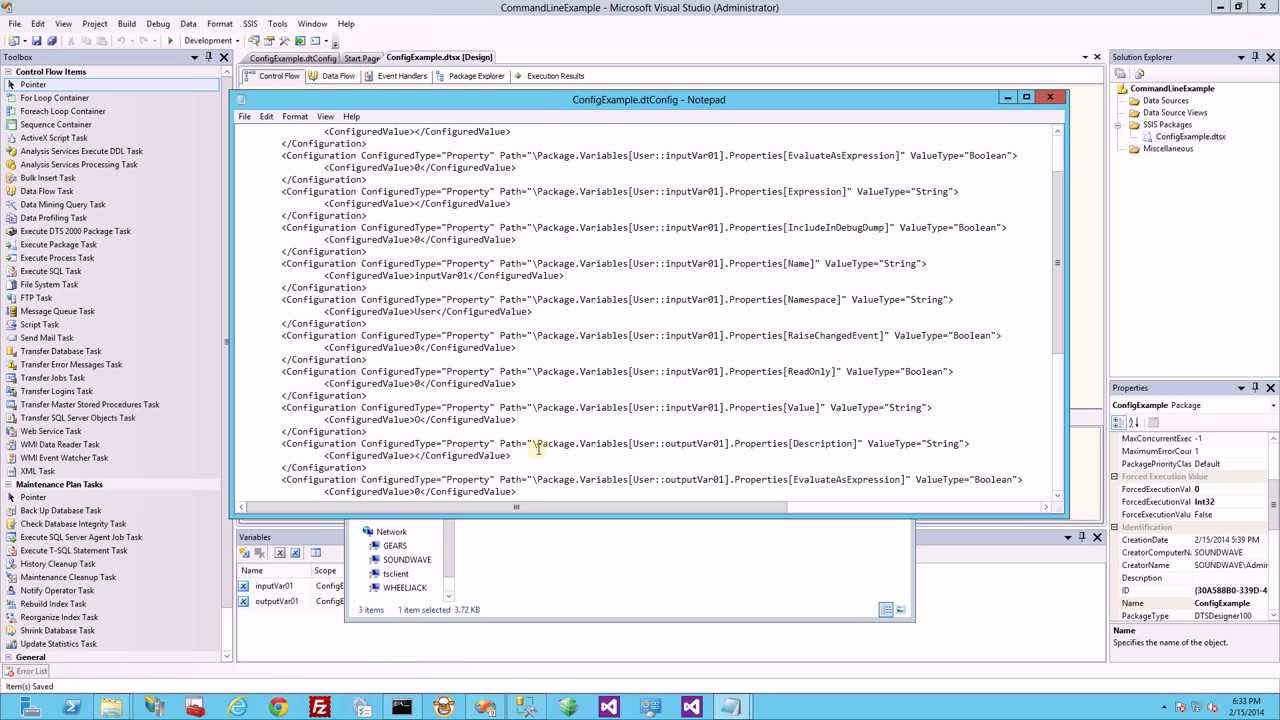This screenshot has width=1280, height=720.
Task: Select the Execute SQL Task
Action: coord(110,271)
